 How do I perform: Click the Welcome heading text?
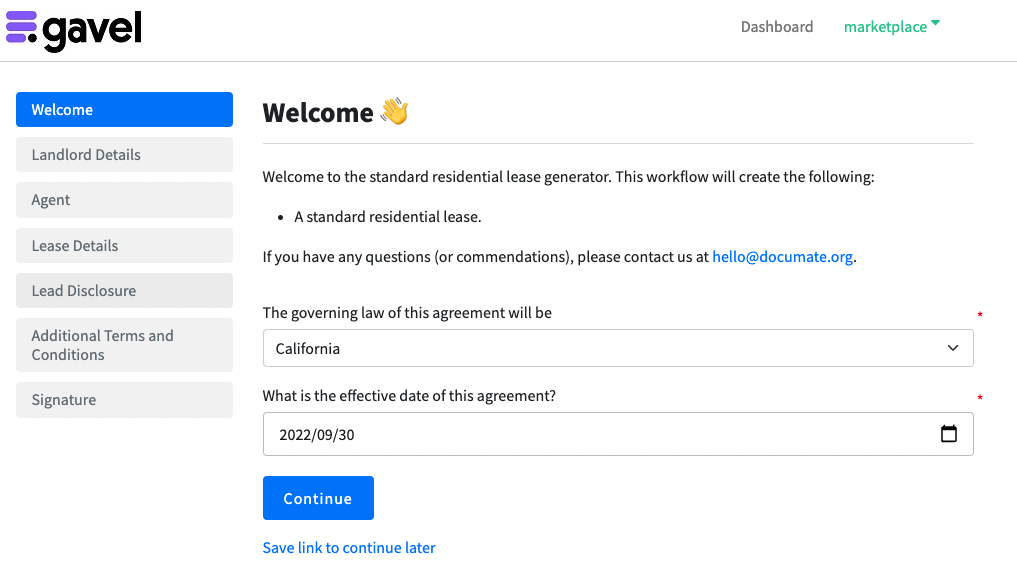[x=318, y=112]
